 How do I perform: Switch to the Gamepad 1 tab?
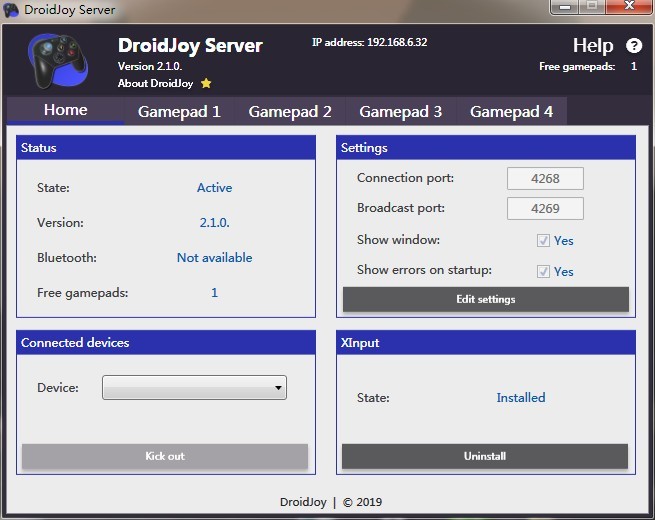[x=179, y=111]
